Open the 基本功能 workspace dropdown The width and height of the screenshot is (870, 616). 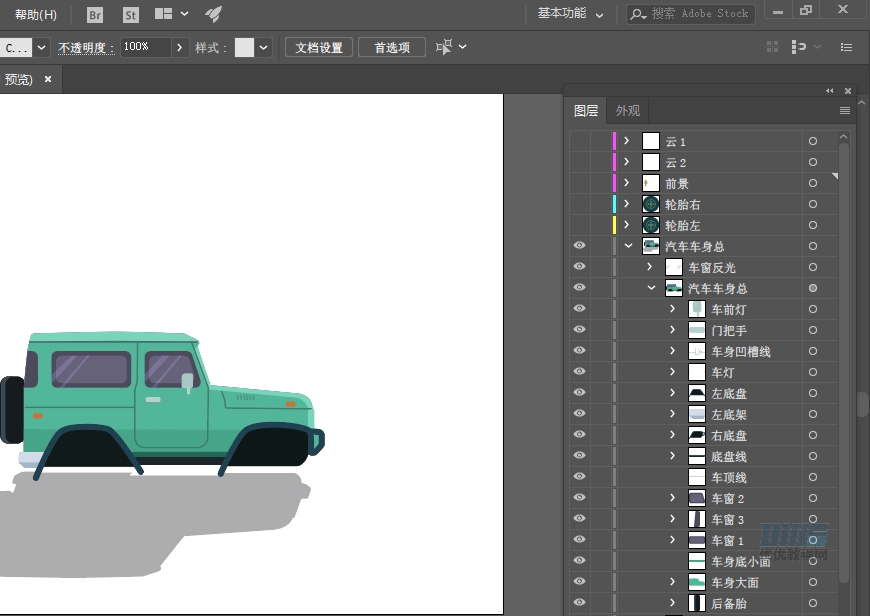(x=570, y=14)
